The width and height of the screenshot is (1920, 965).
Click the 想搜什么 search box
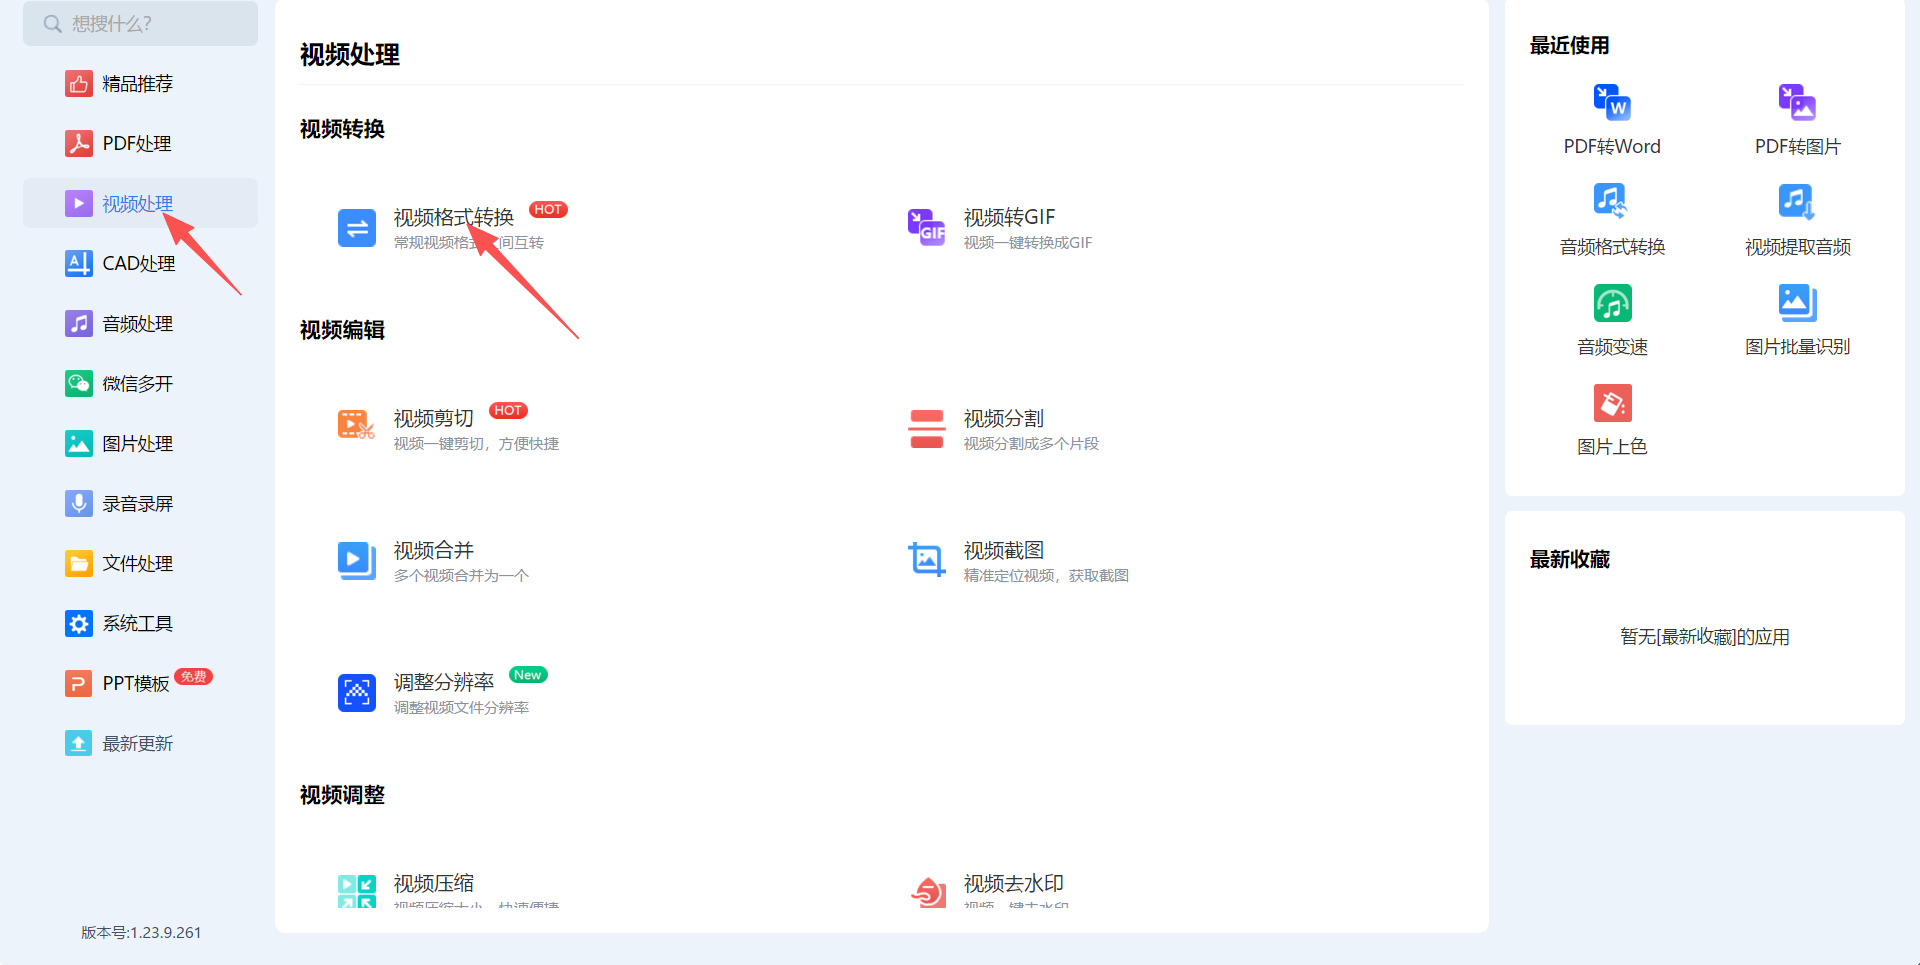pos(140,23)
